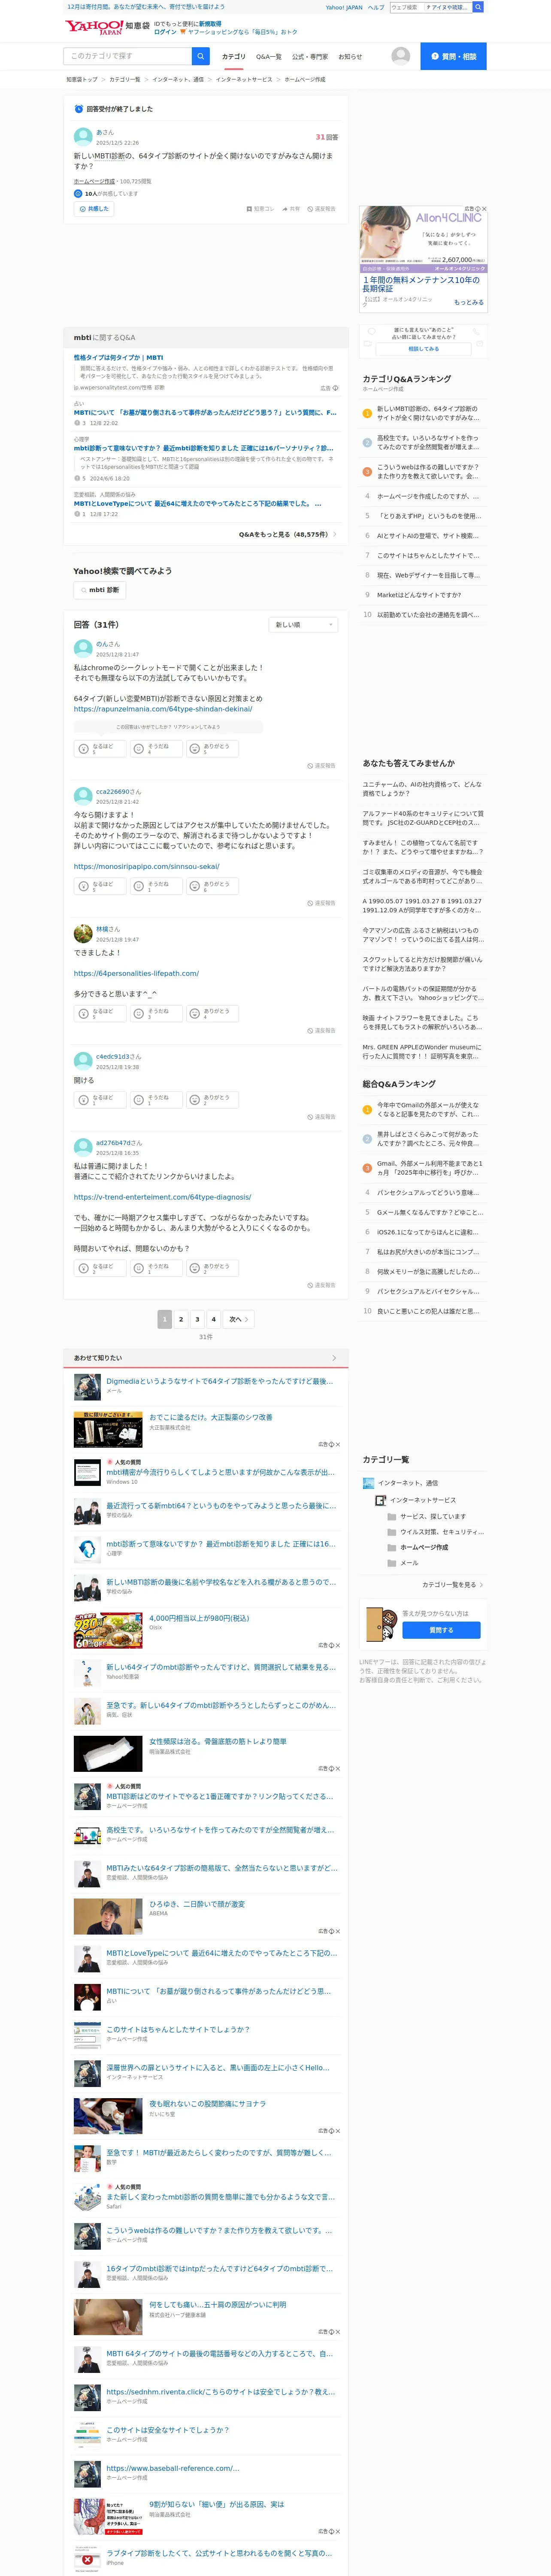
Task: Click the ログイン link
Action: coord(165,32)
